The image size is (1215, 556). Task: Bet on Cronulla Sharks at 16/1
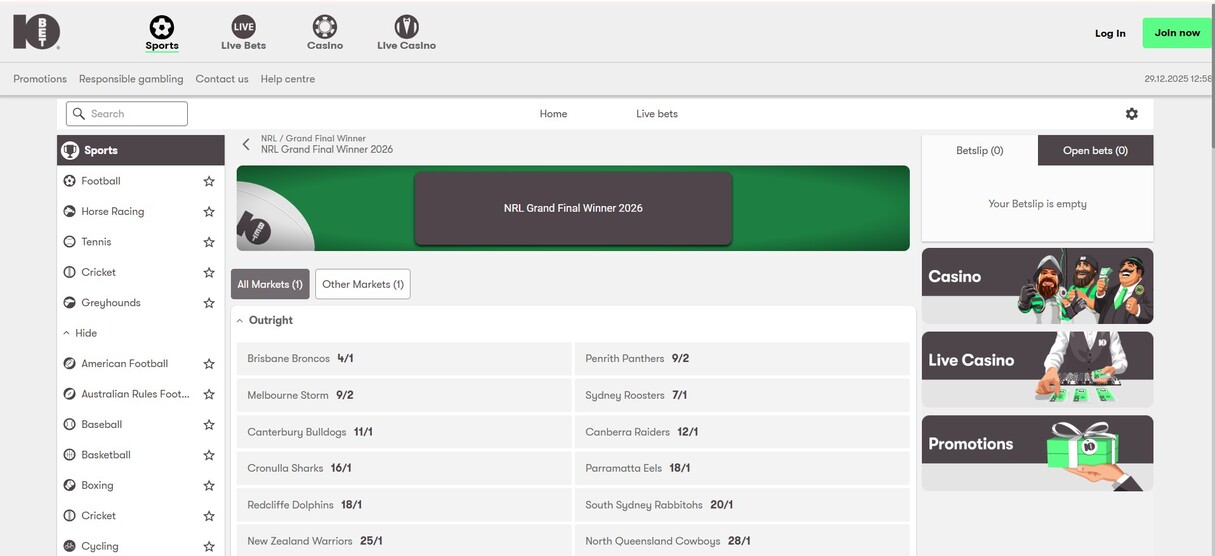pos(404,468)
